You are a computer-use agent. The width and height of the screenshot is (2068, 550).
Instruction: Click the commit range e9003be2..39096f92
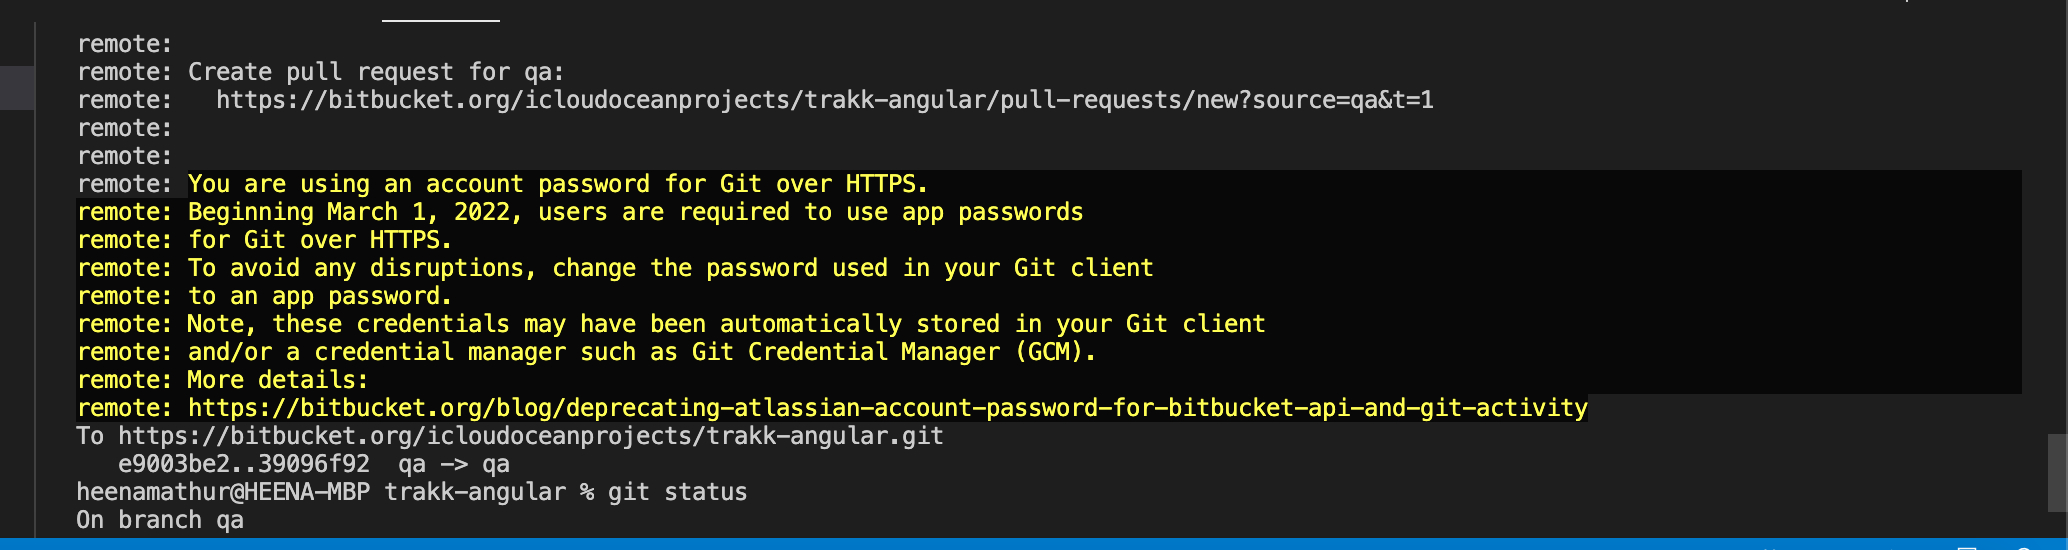click(243, 464)
